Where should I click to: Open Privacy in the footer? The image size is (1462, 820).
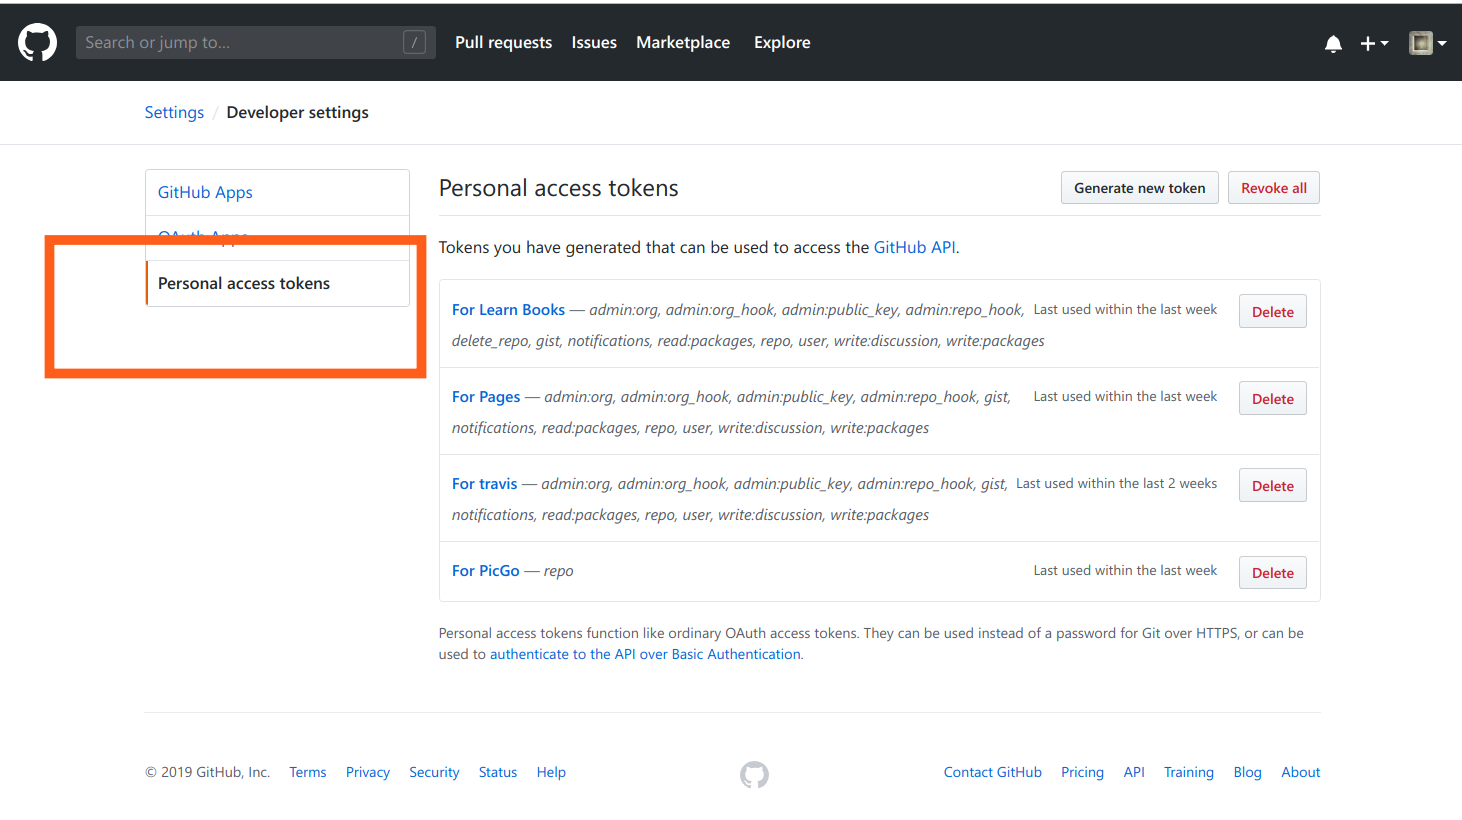tap(368, 772)
